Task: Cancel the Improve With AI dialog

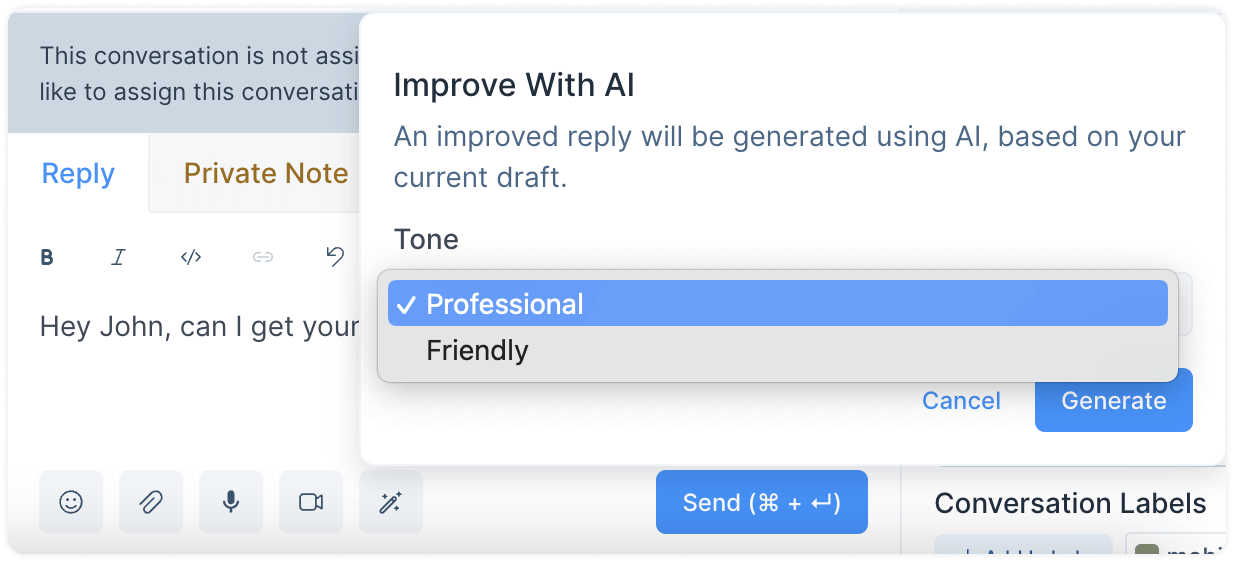Action: [961, 401]
